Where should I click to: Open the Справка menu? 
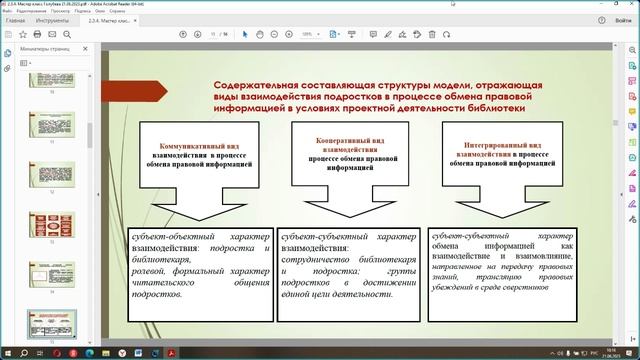pos(118,11)
